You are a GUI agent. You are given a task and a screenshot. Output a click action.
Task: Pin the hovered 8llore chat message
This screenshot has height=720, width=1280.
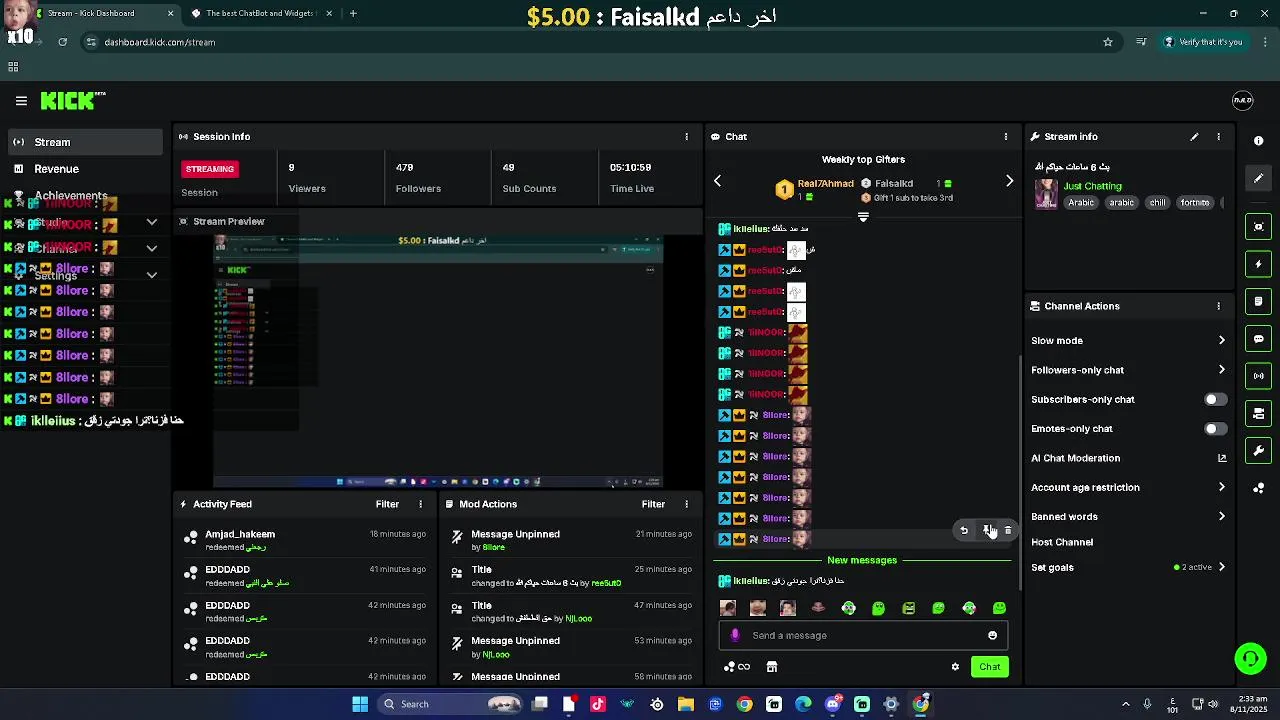point(987,531)
